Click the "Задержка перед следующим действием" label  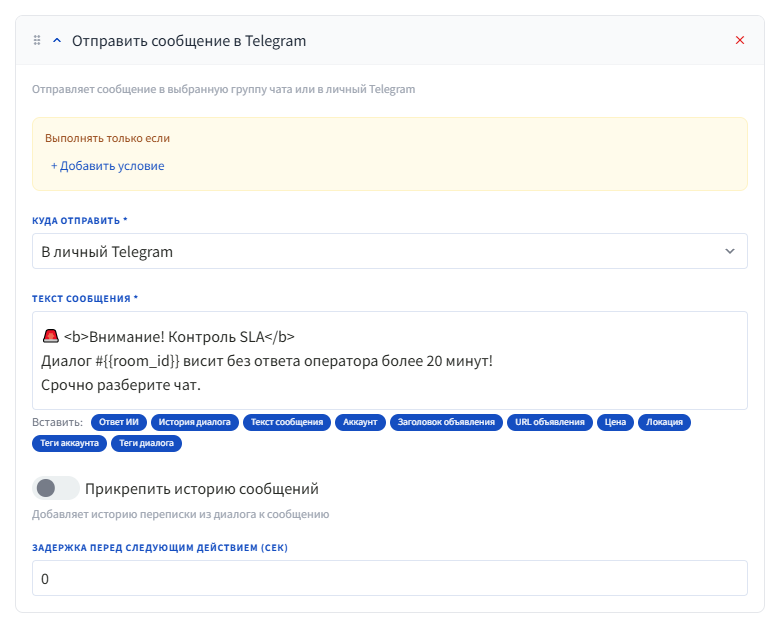pos(160,548)
